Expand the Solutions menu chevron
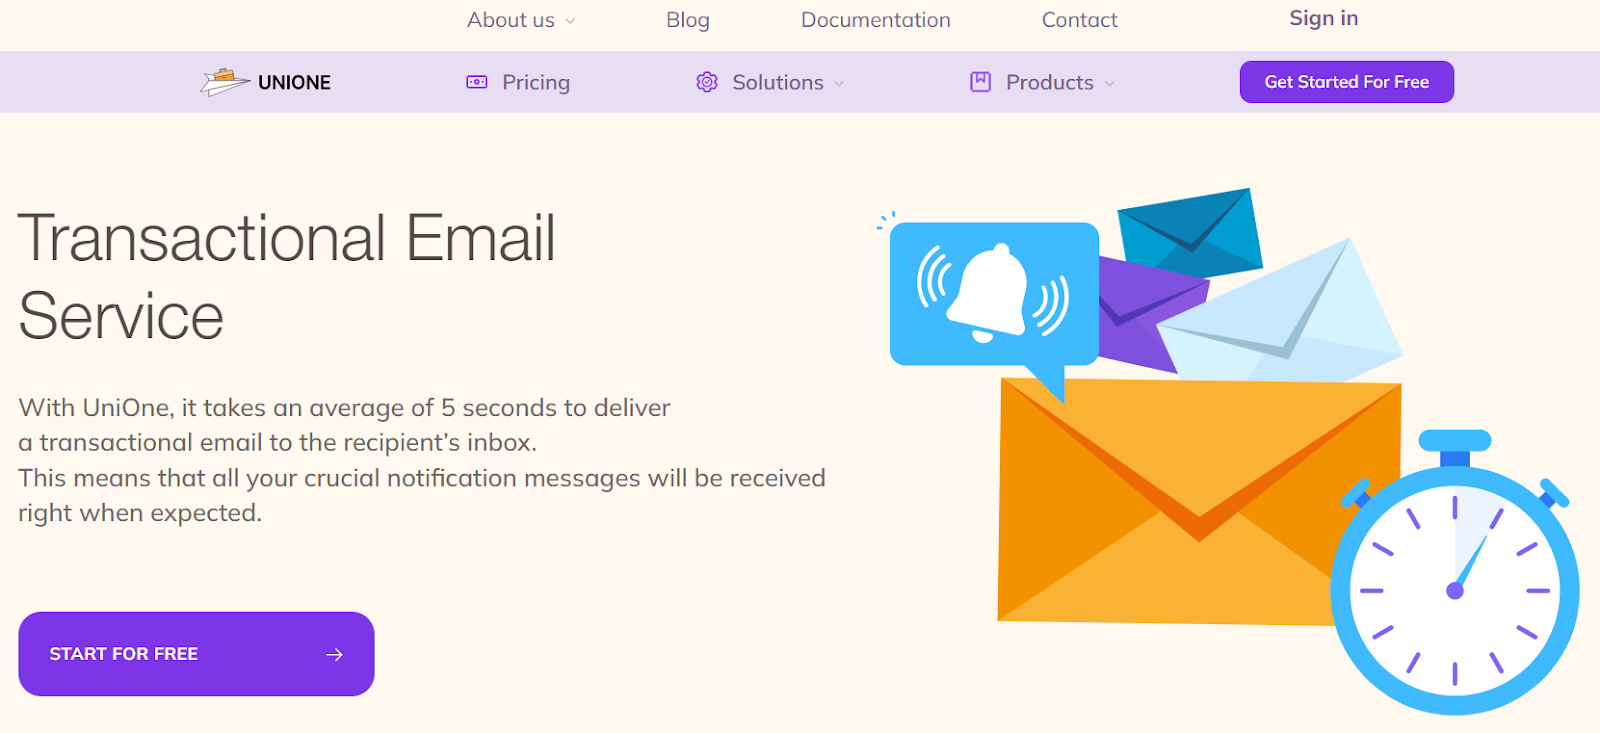Screen dimensions: 1600x733 (x=839, y=84)
